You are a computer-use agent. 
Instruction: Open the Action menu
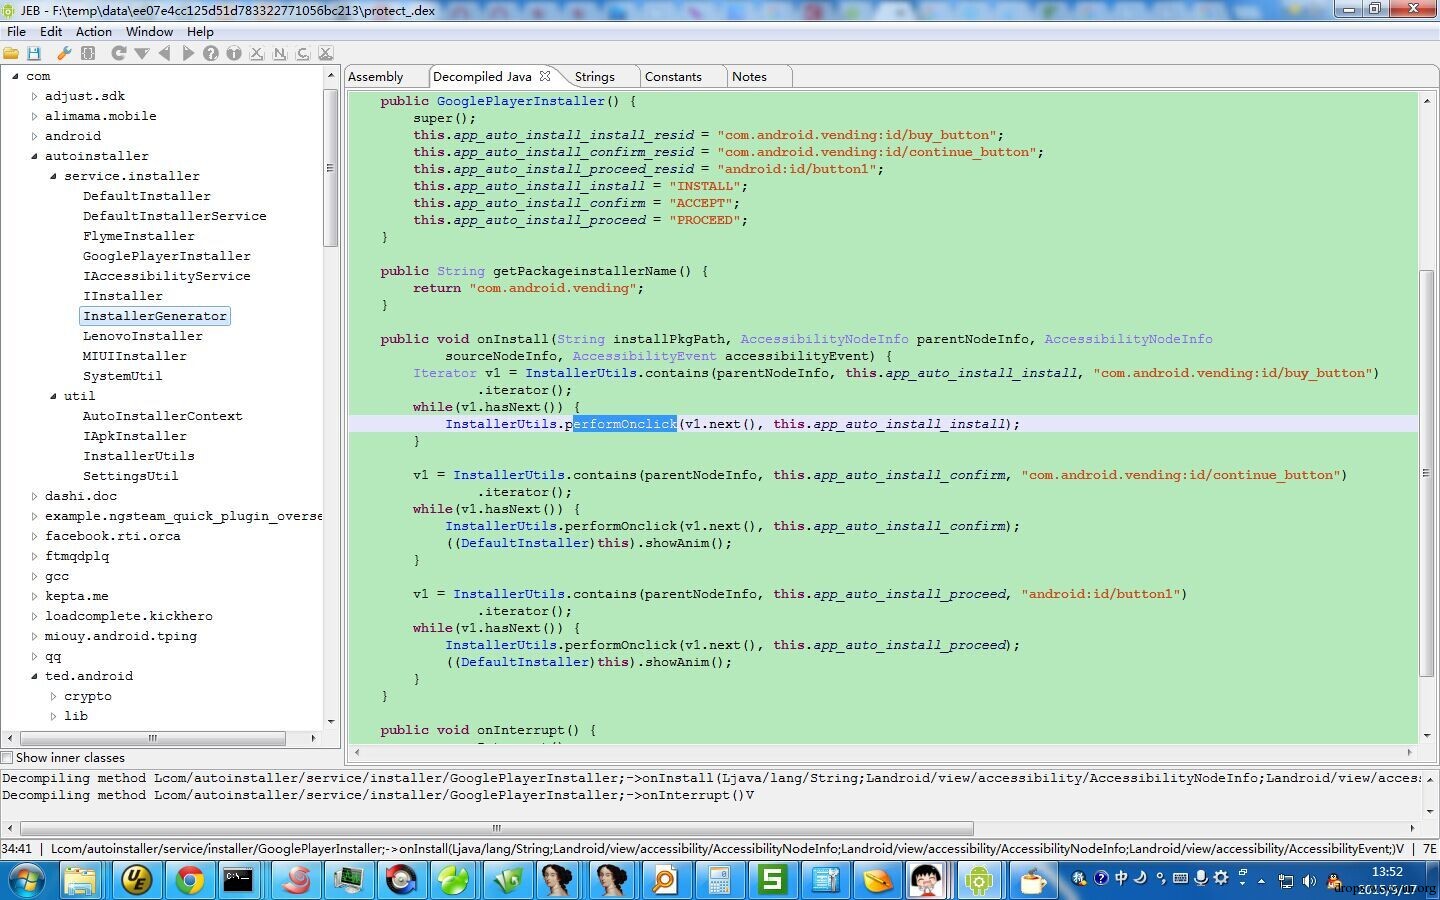pyautogui.click(x=93, y=32)
